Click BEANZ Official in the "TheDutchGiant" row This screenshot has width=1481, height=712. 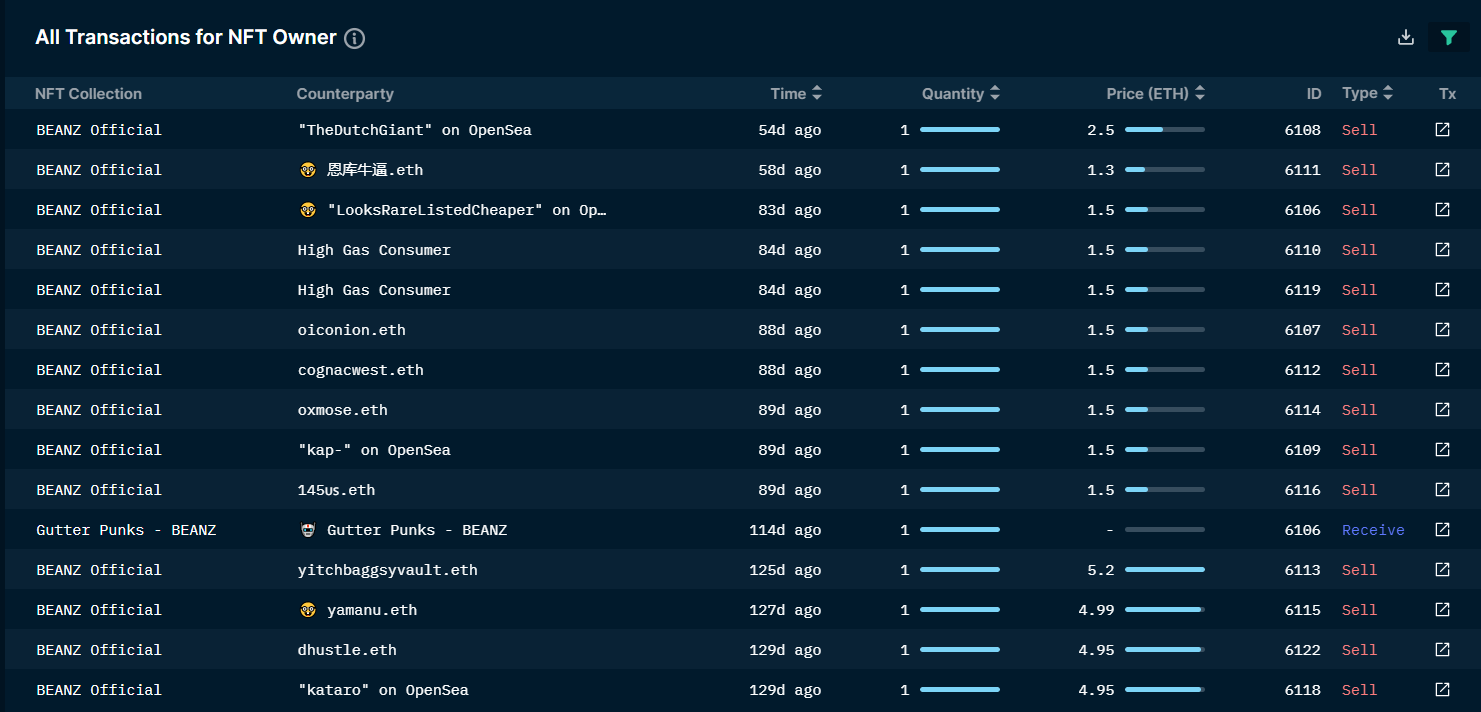click(99, 130)
